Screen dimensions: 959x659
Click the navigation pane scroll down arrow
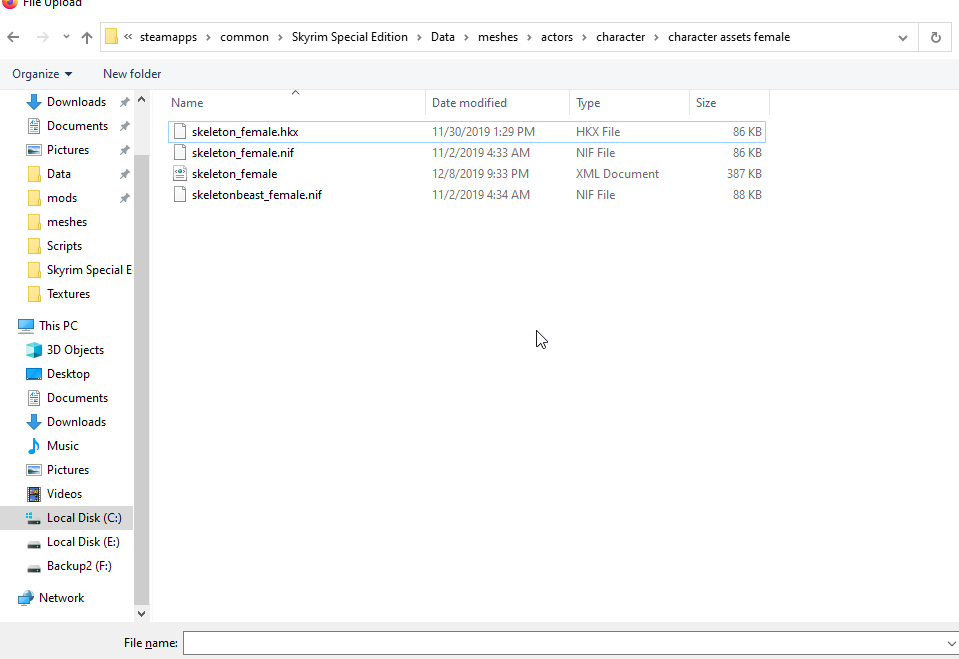(x=141, y=614)
